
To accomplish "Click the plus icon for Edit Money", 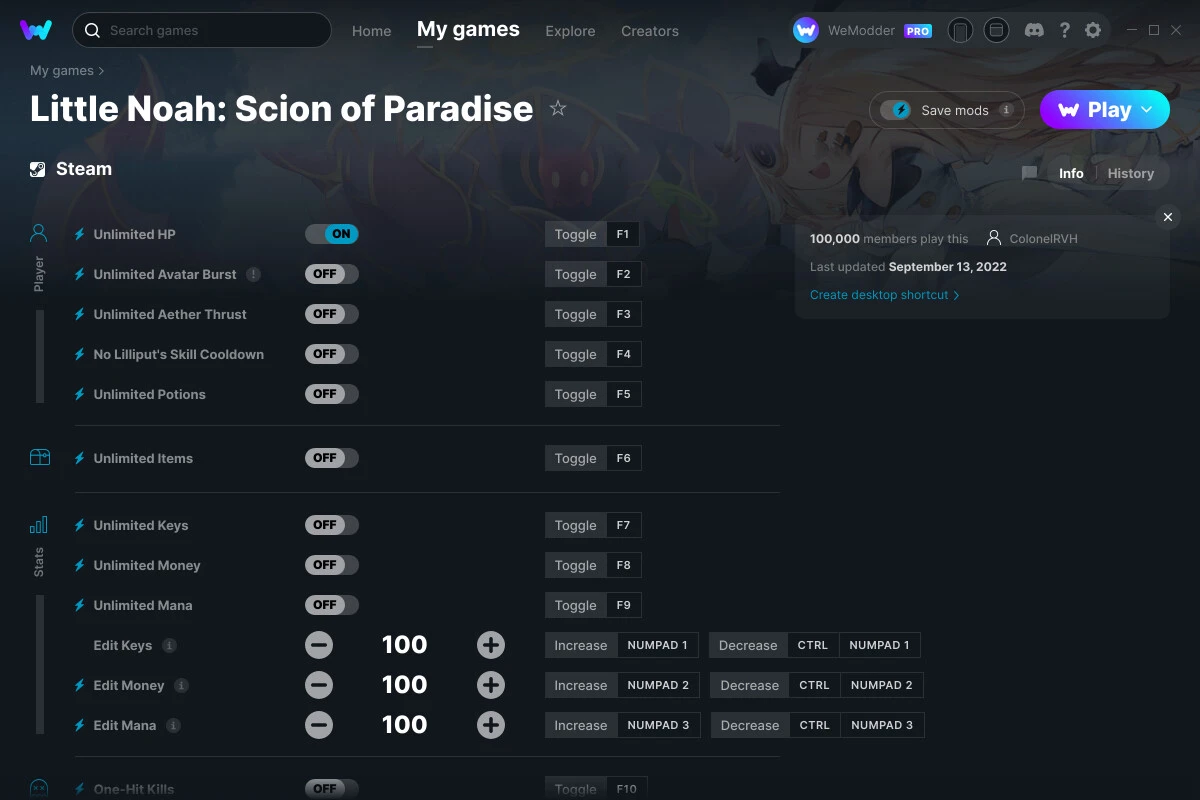I will pyautogui.click(x=490, y=685).
